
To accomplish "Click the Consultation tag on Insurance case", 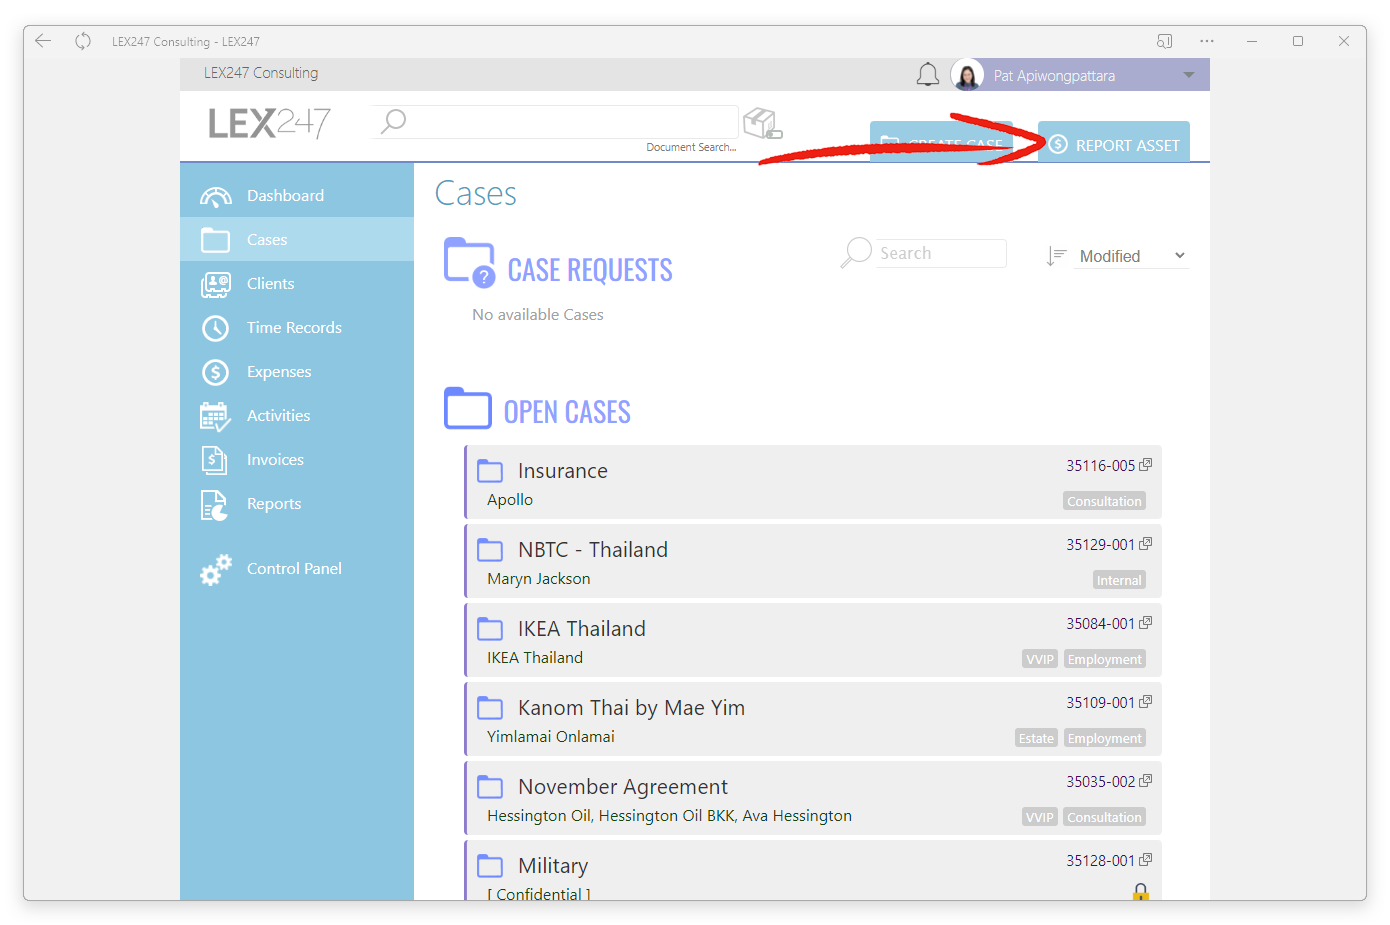I will click(1104, 501).
